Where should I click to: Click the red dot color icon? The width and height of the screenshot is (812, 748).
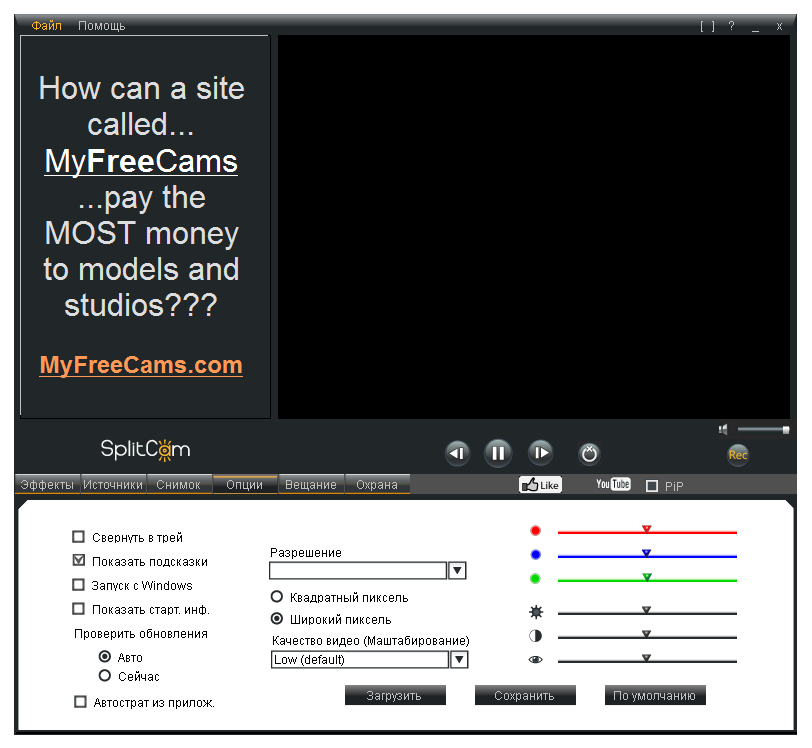(x=535, y=530)
